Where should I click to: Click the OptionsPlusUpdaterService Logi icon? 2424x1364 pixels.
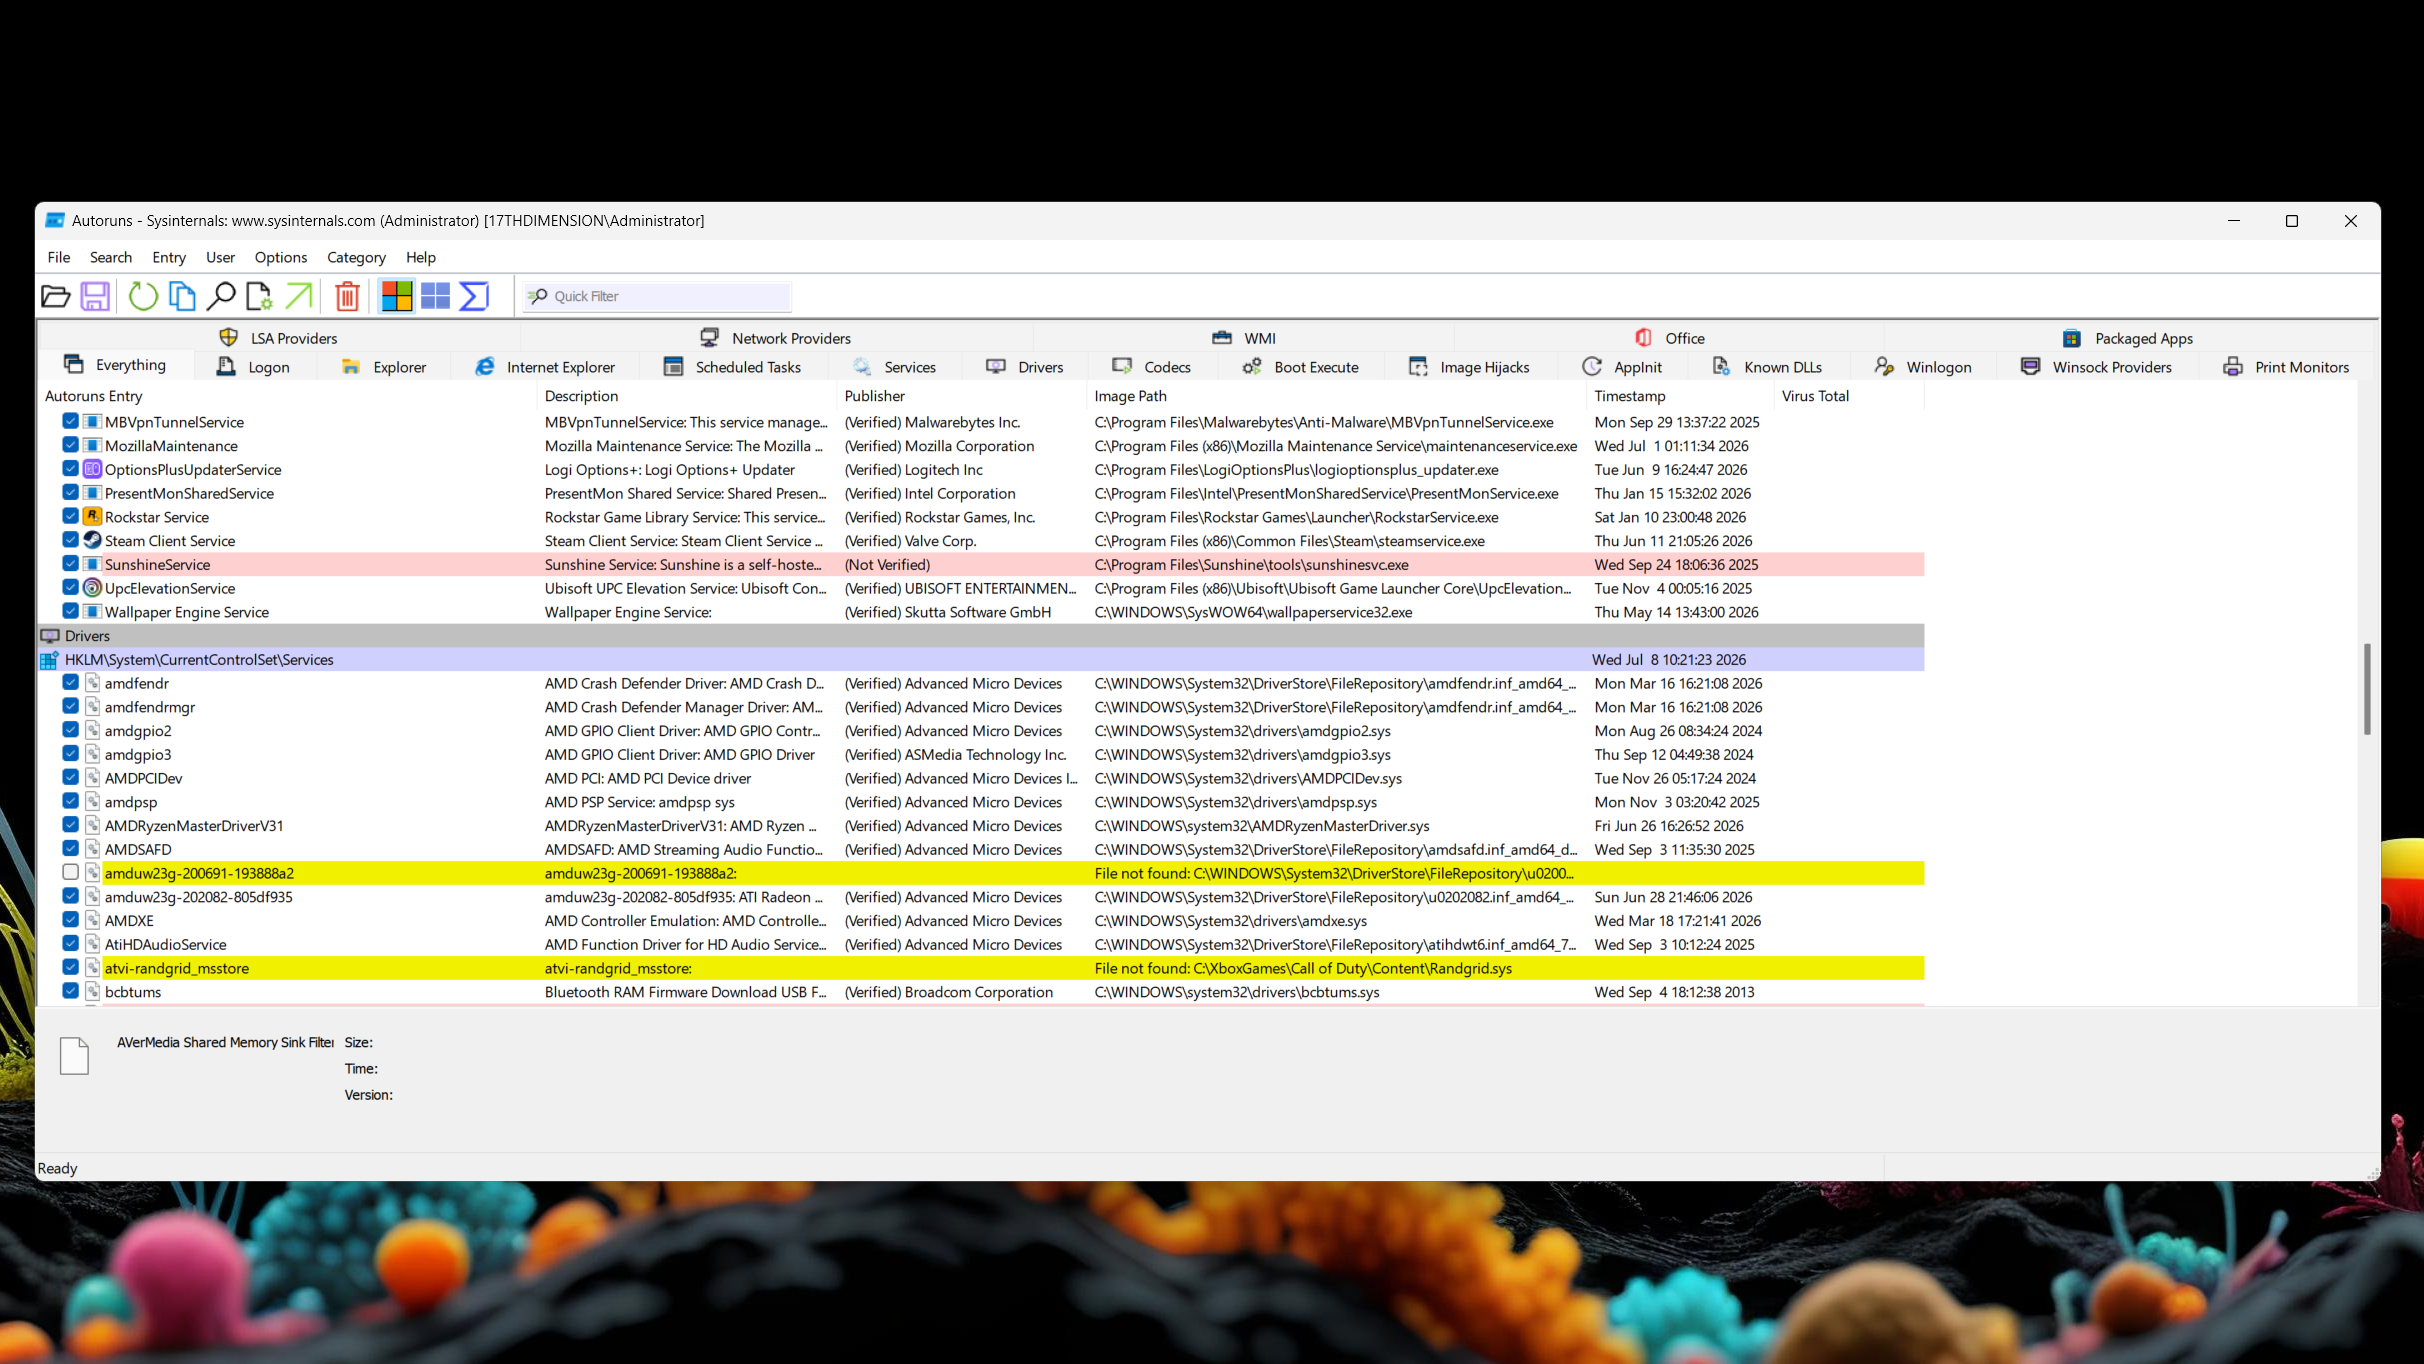(92, 469)
